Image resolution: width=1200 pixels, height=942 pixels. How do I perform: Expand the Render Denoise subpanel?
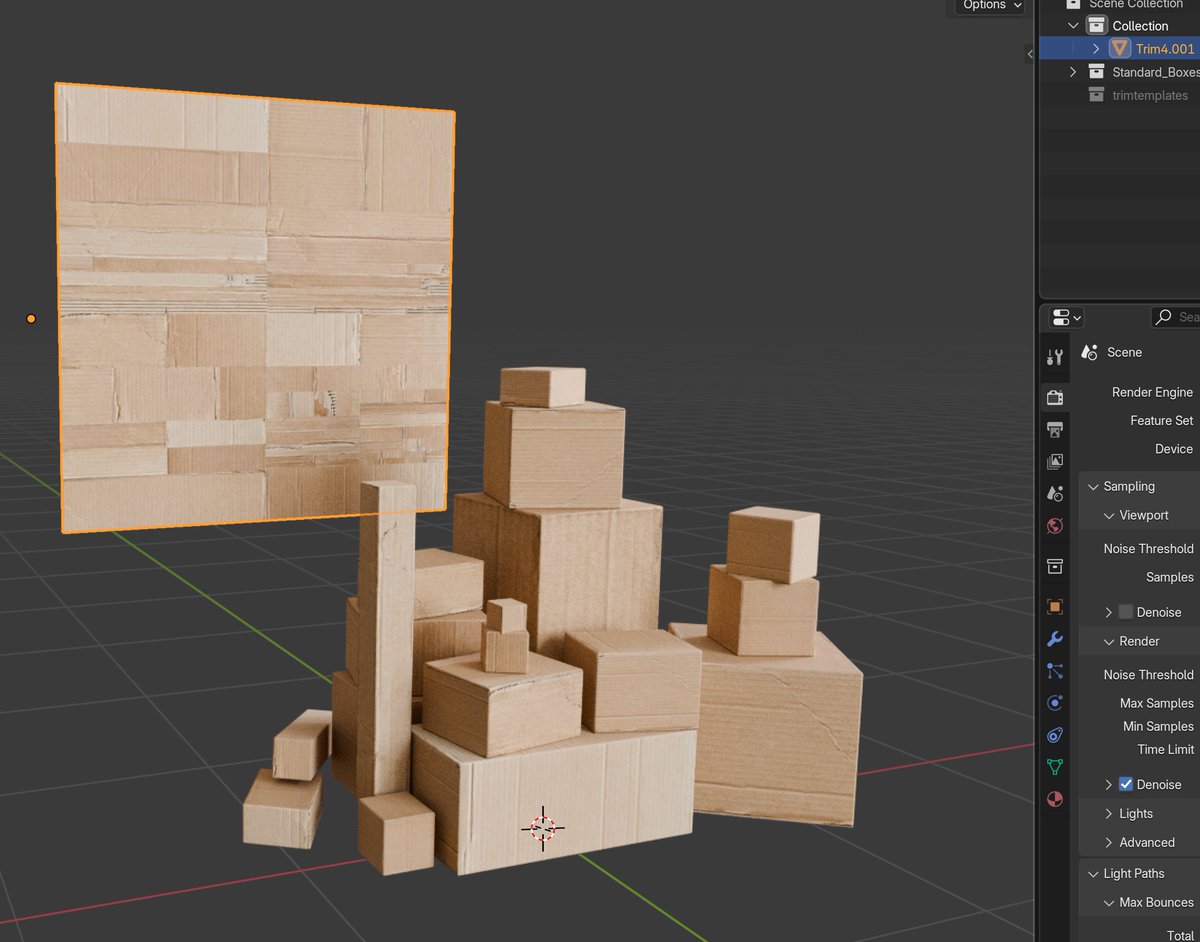pyautogui.click(x=1109, y=785)
